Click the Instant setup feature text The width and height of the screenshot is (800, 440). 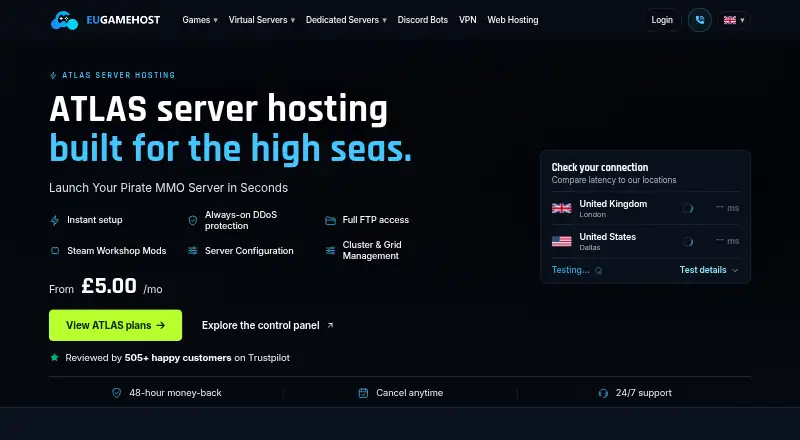click(95, 220)
